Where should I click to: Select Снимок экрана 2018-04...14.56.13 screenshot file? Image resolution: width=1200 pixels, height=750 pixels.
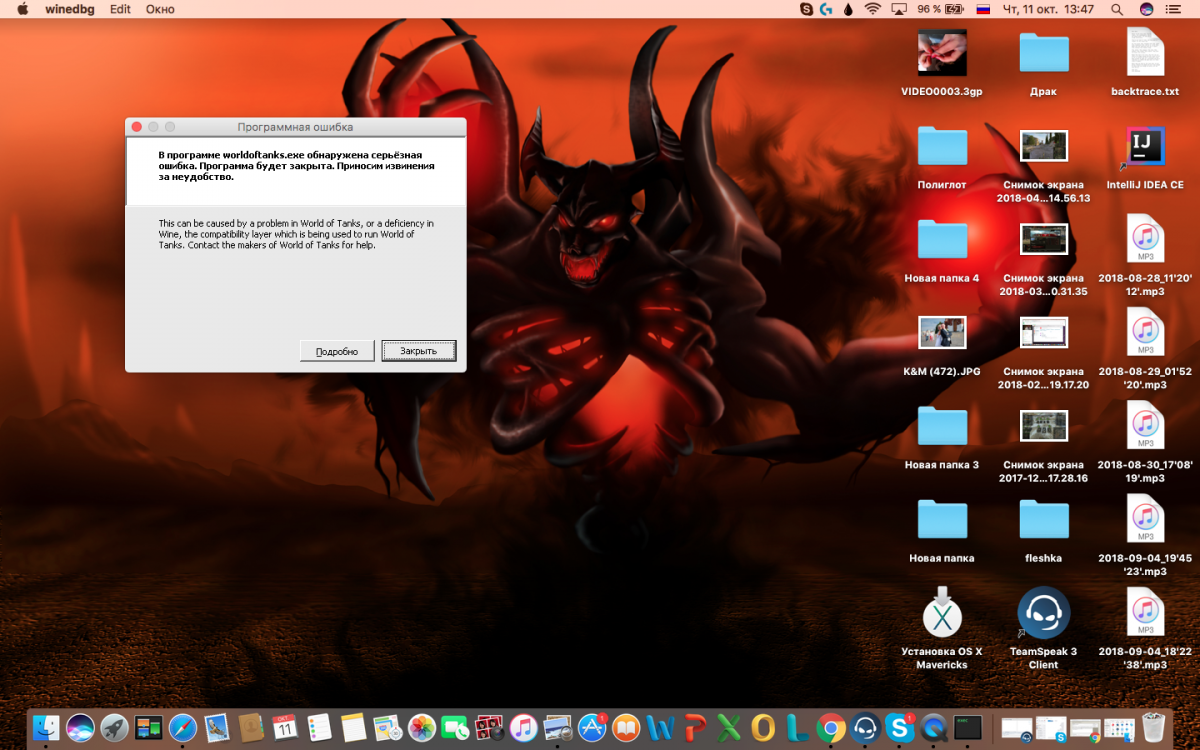click(1043, 165)
